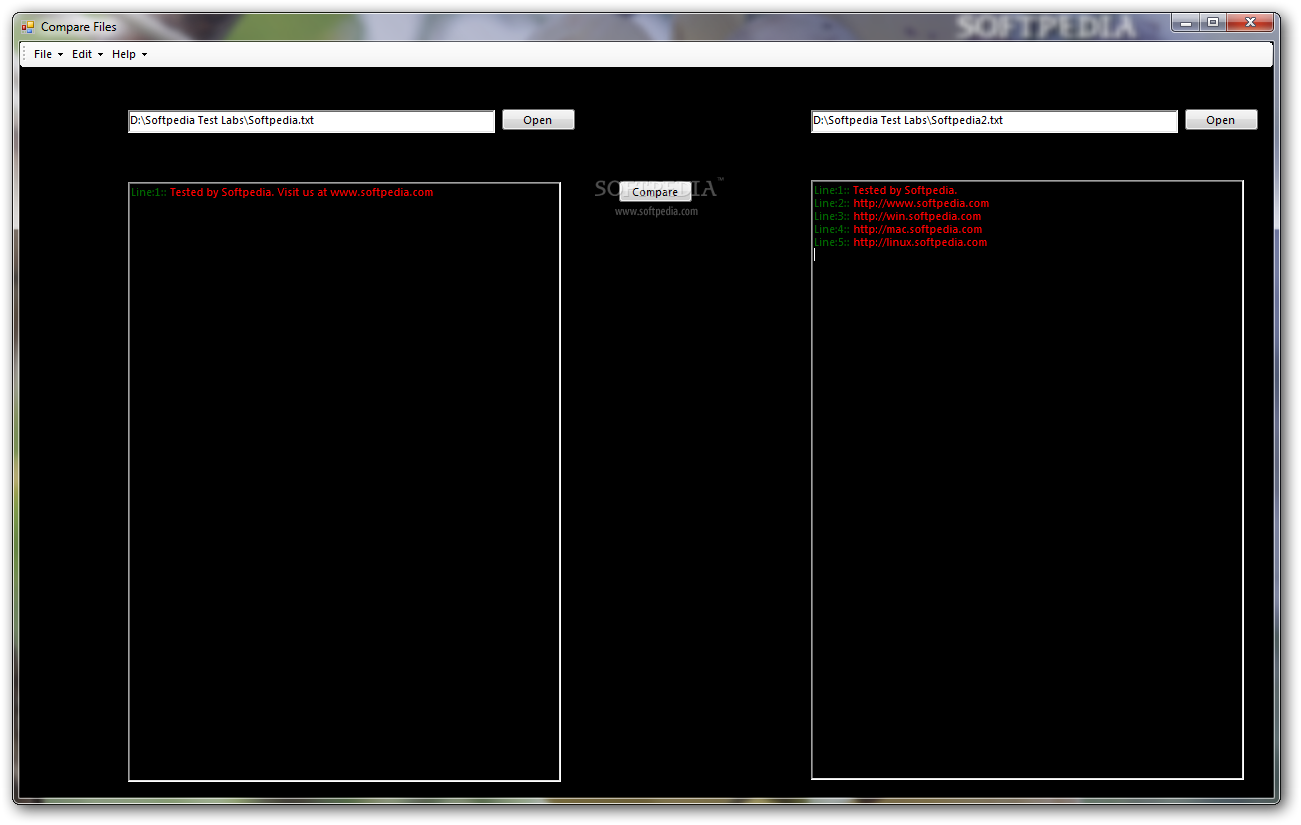1301x825 pixels.
Task: Maximize the Compare Files window
Action: [x=1212, y=22]
